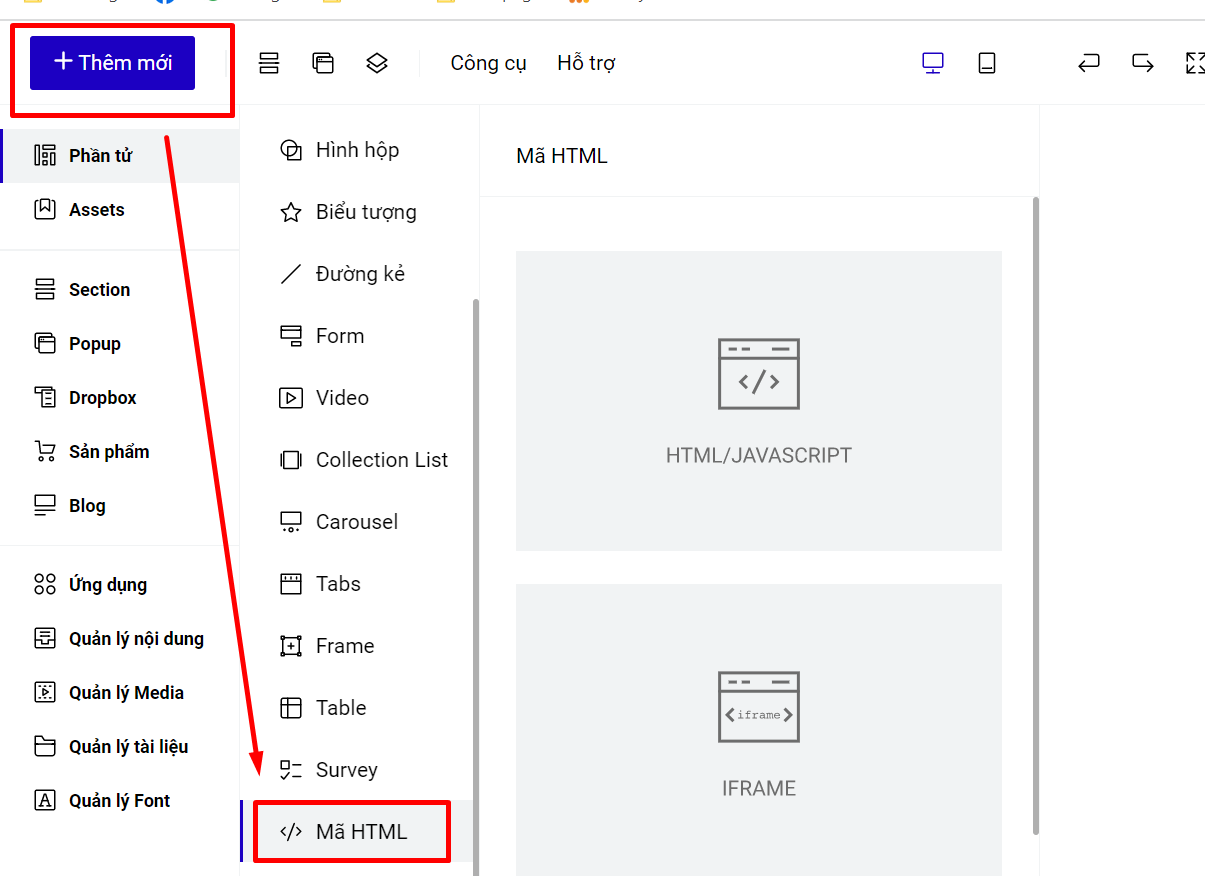Switch to mobile view icon

coord(987,63)
